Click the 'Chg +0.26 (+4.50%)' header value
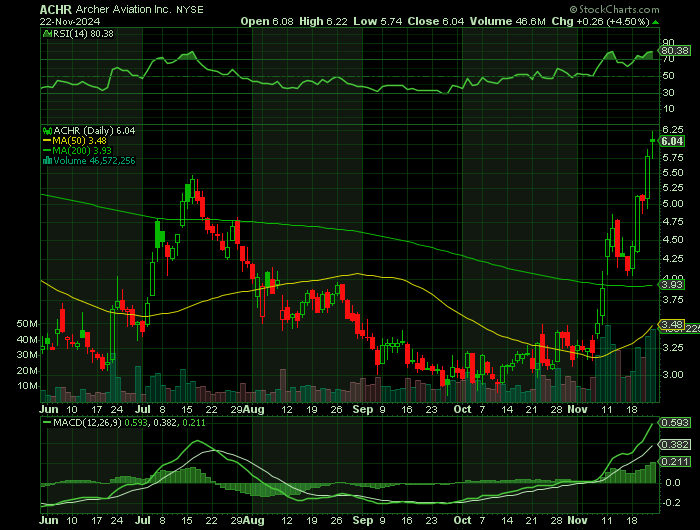 tap(600, 21)
